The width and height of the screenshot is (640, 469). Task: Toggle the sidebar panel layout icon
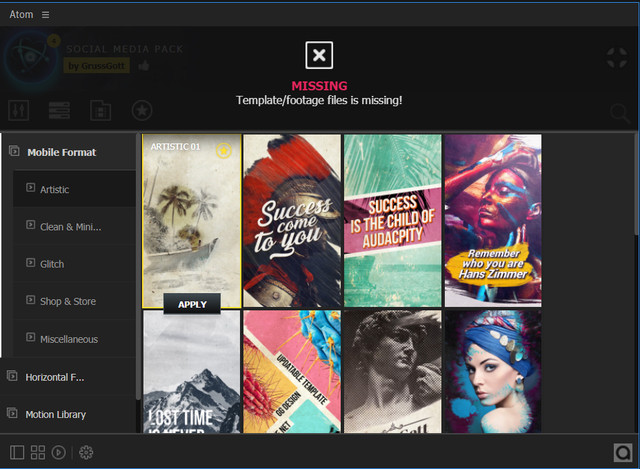click(17, 452)
